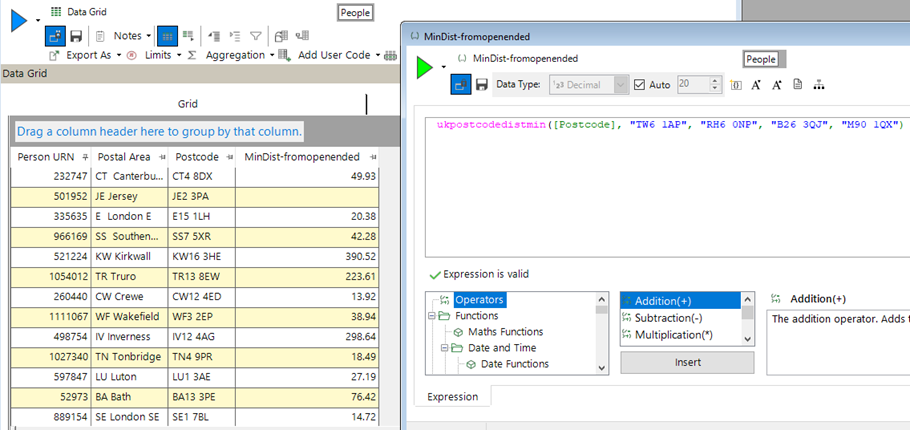Collapse the Functions tree node
This screenshot has width=910, height=430.
(x=432, y=316)
